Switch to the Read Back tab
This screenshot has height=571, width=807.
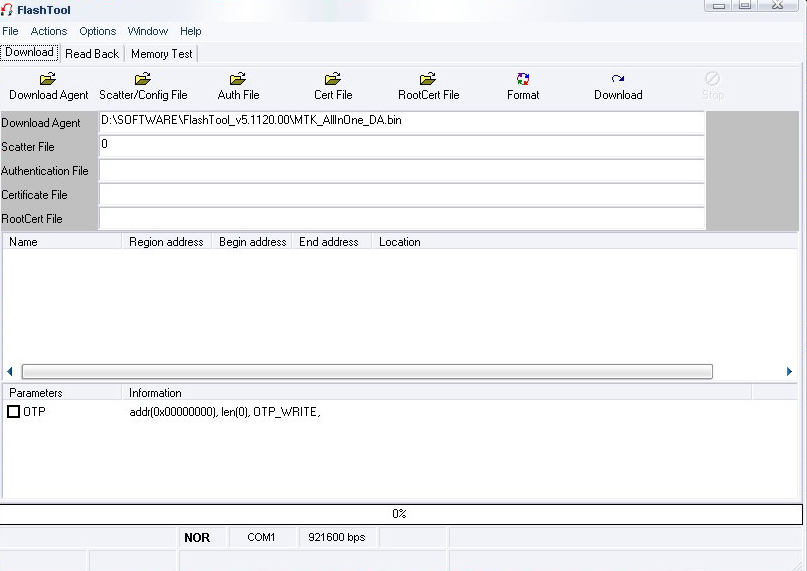pyautogui.click(x=92, y=54)
